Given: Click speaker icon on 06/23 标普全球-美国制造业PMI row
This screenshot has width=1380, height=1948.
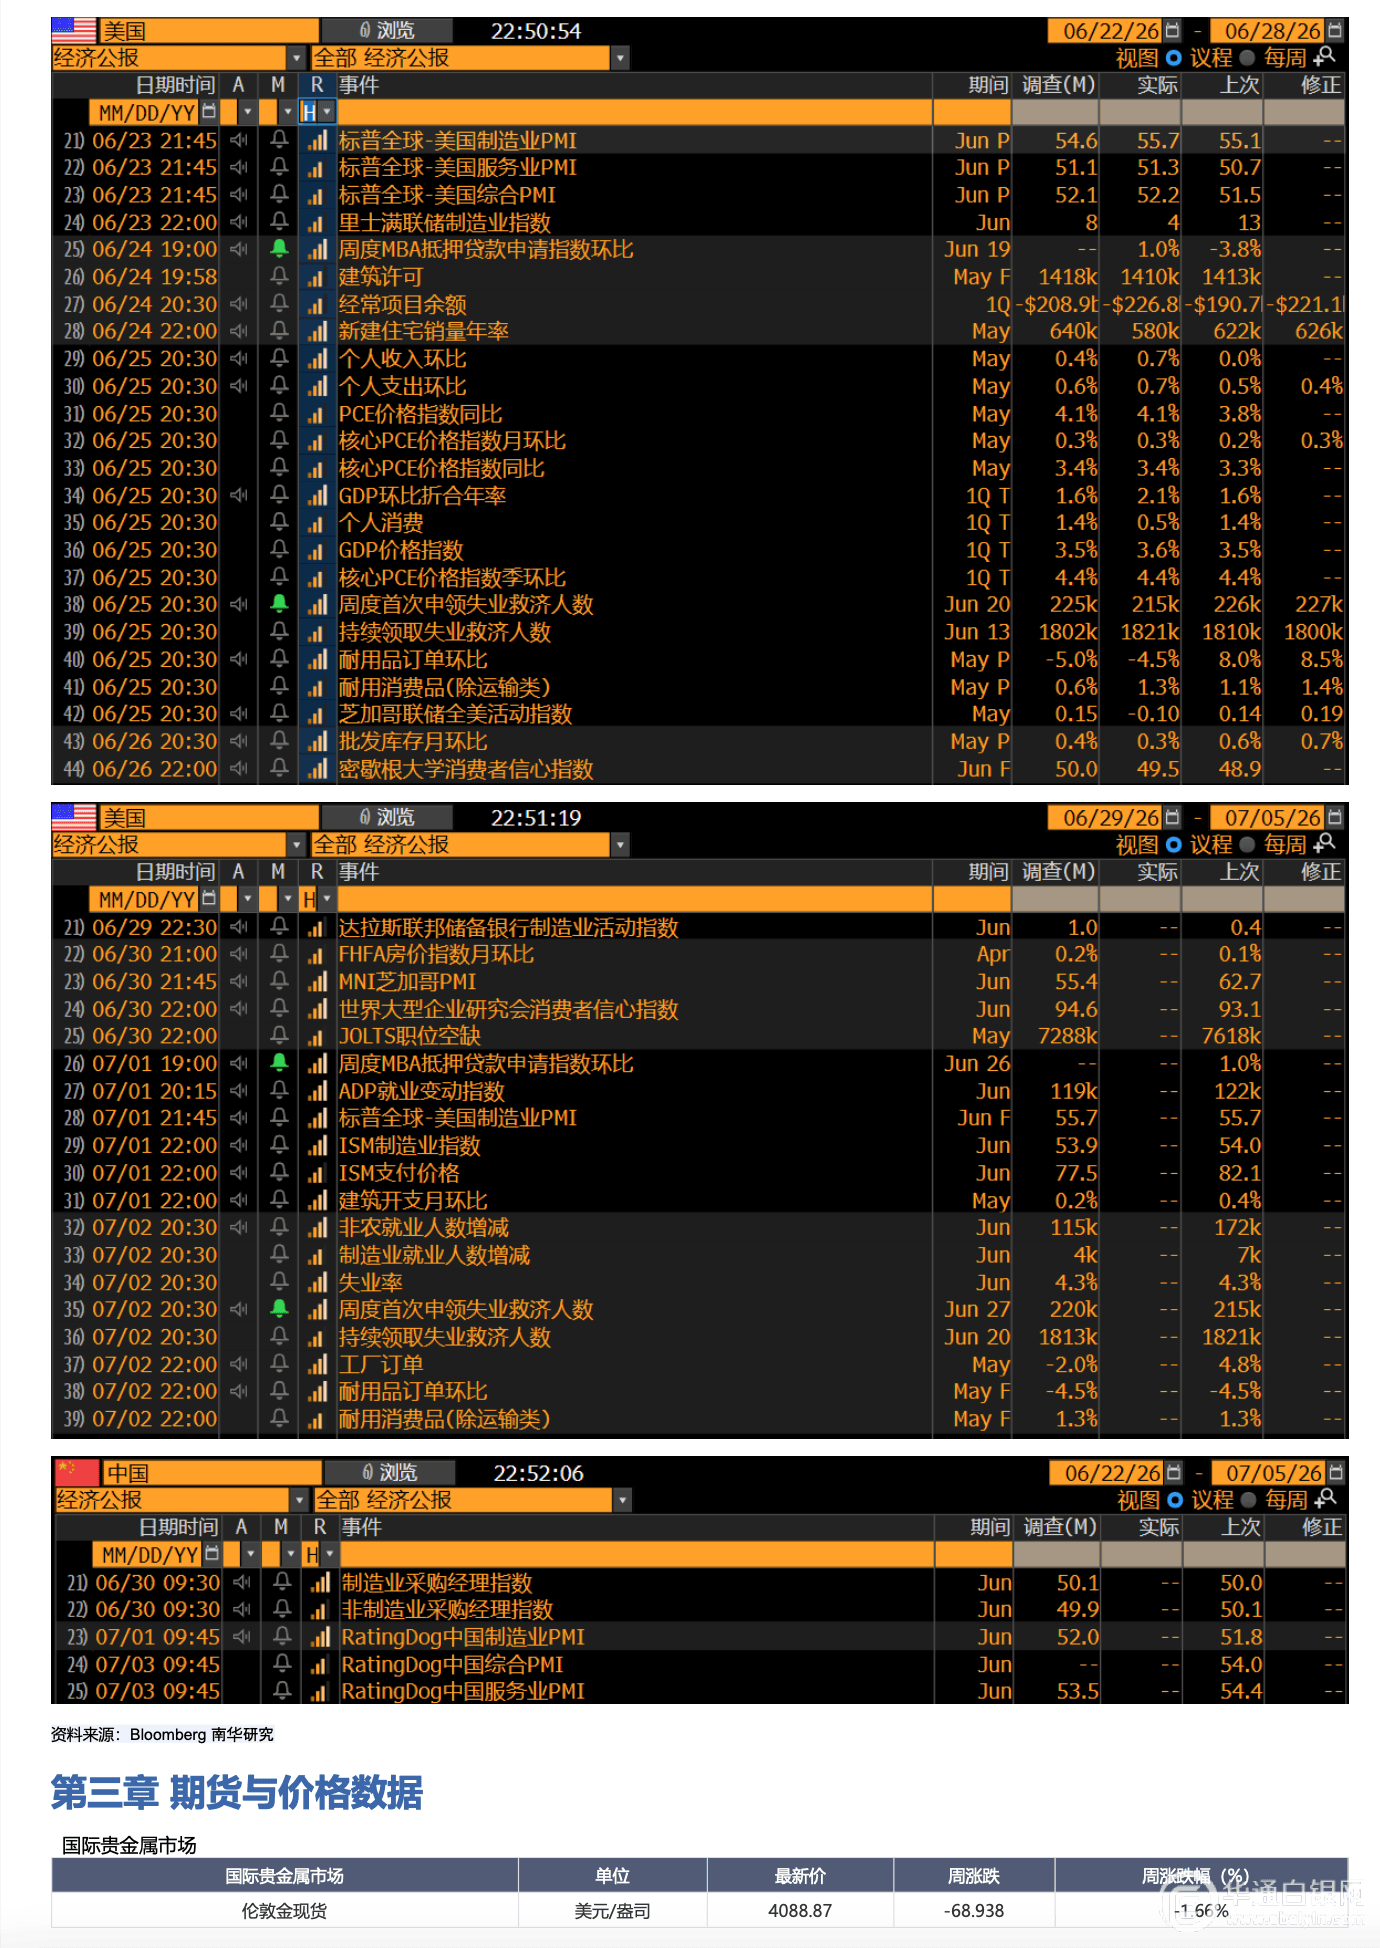Looking at the screenshot, I should coord(239,141).
